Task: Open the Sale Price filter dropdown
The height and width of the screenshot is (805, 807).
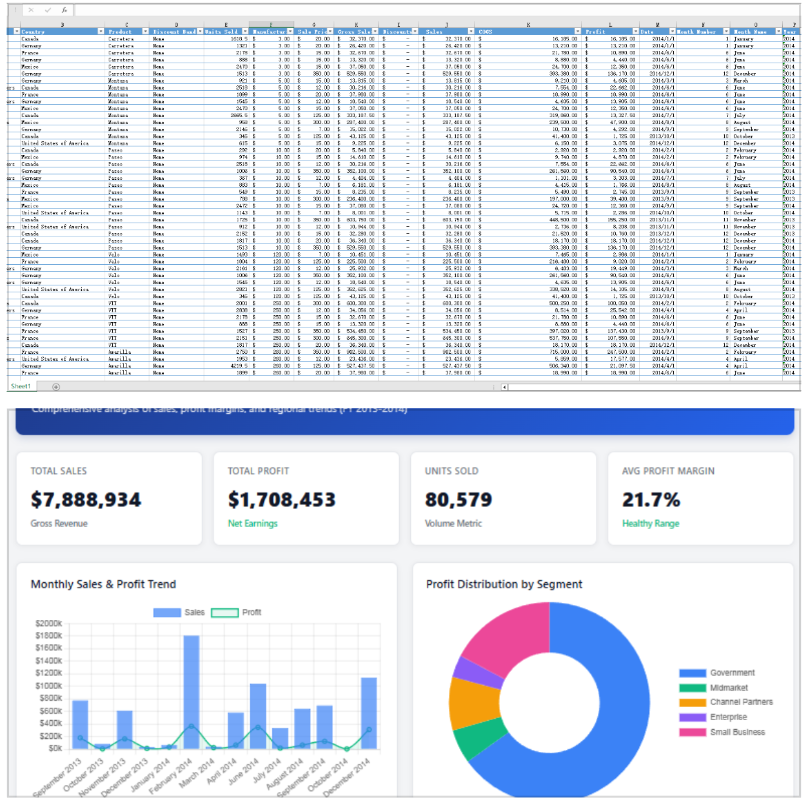Action: tap(330, 31)
